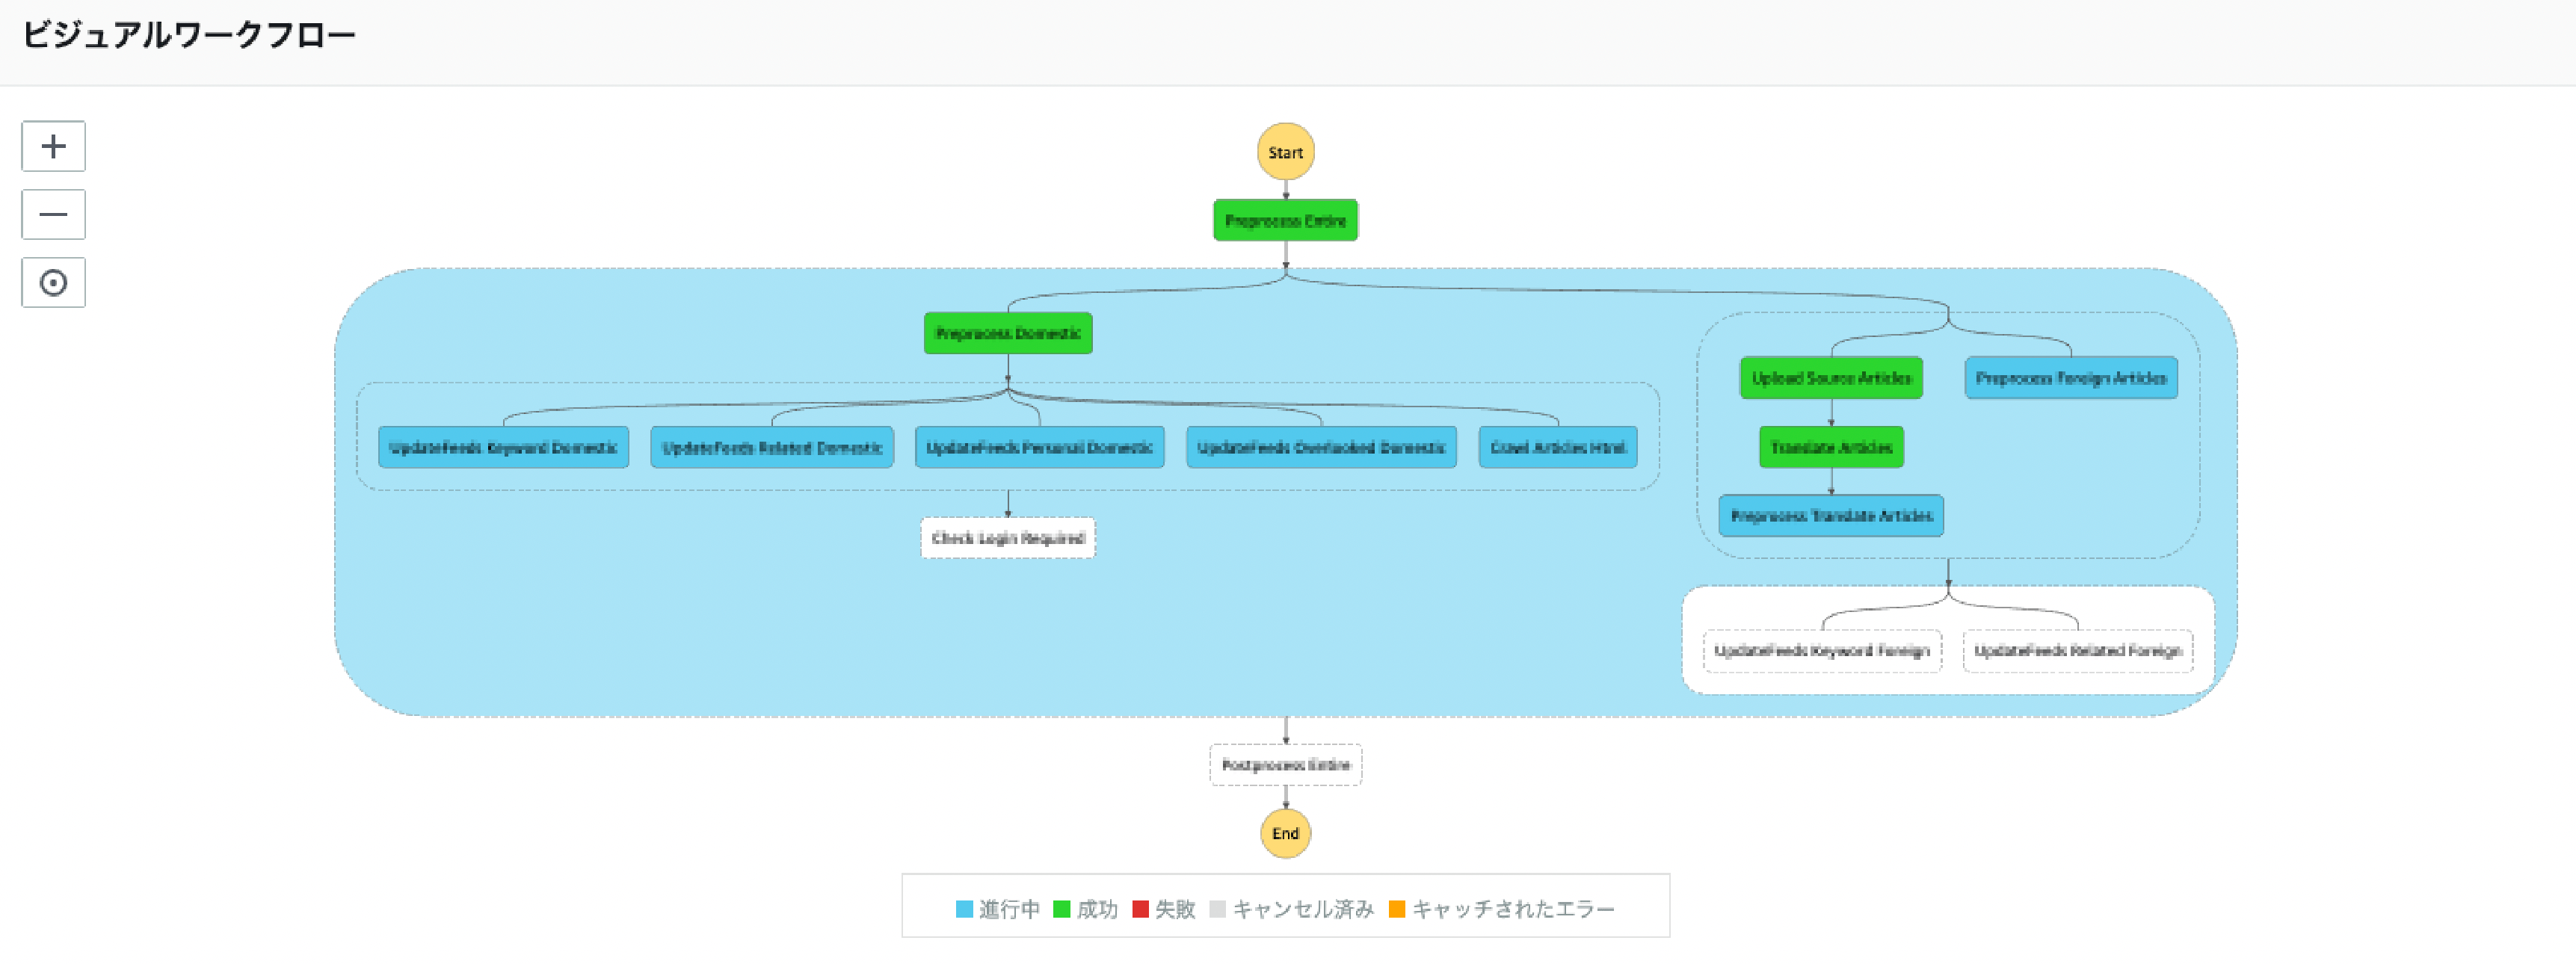Image resolution: width=2576 pixels, height=964 pixels.
Task: Select the Preprocess Domestic state
Action: [1008, 333]
